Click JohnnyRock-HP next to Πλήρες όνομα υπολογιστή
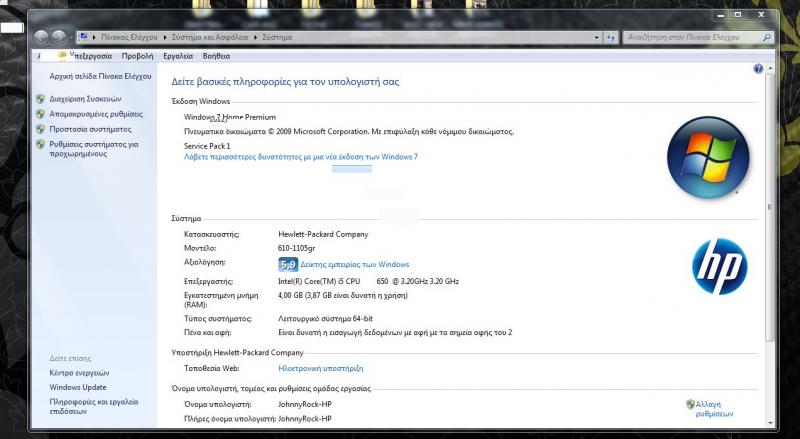800x439 pixels. tap(305, 419)
